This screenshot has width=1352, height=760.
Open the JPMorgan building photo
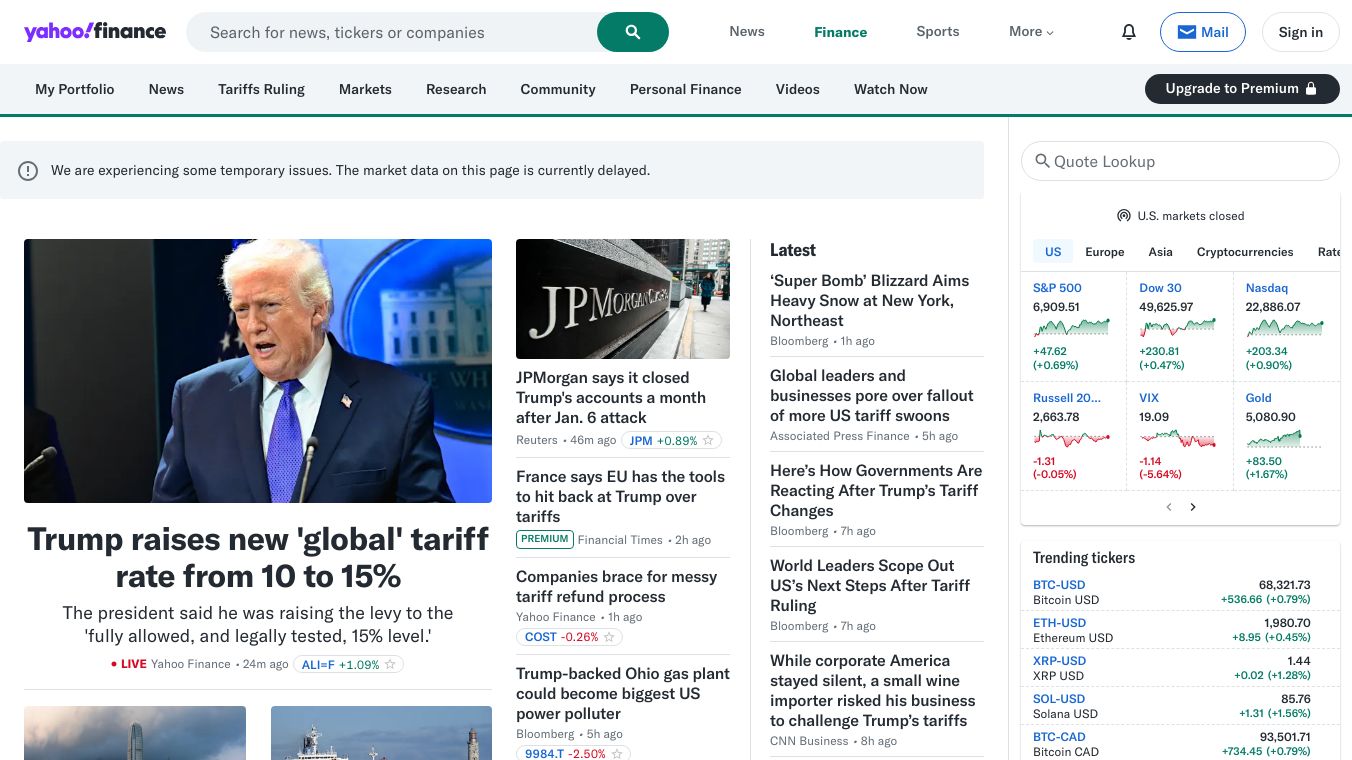623,299
